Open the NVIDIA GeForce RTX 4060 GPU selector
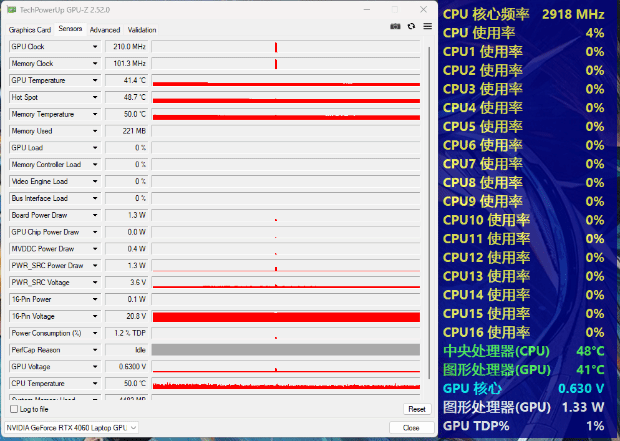This screenshot has width=620, height=441. coord(71,428)
